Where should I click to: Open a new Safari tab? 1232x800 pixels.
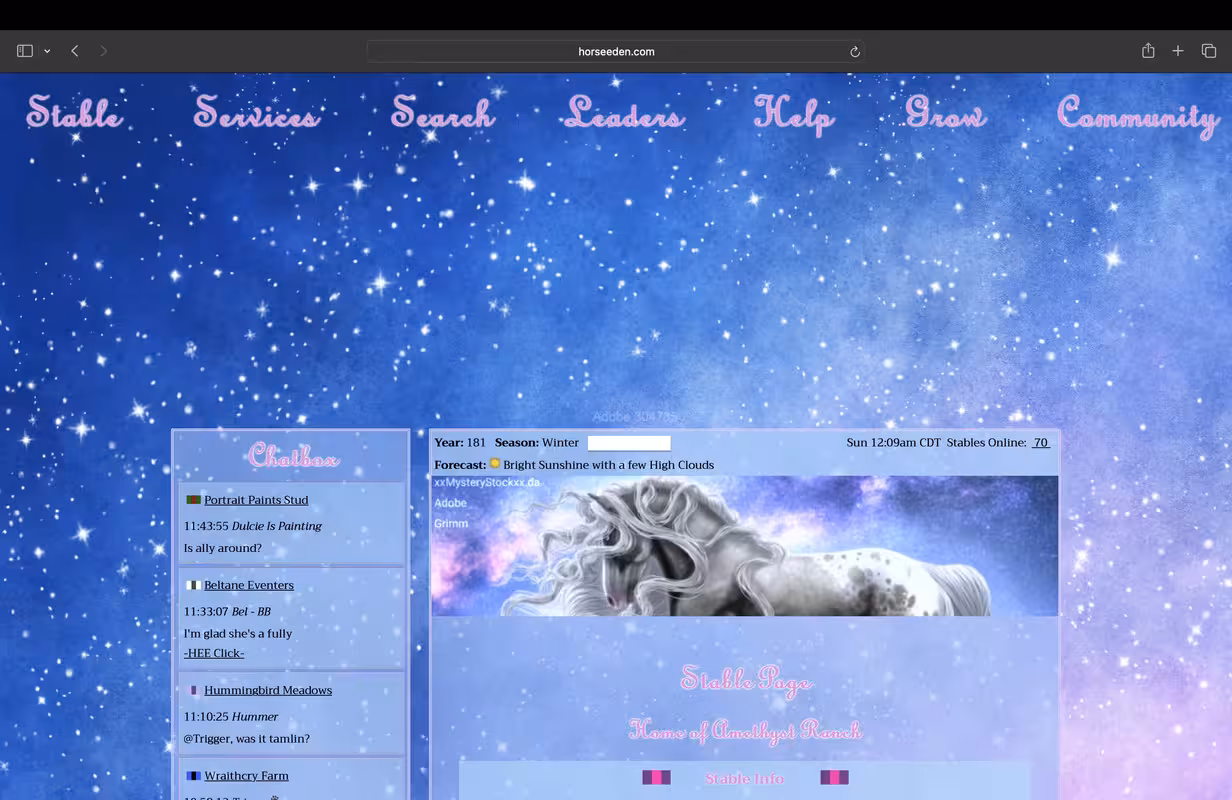click(x=1178, y=51)
